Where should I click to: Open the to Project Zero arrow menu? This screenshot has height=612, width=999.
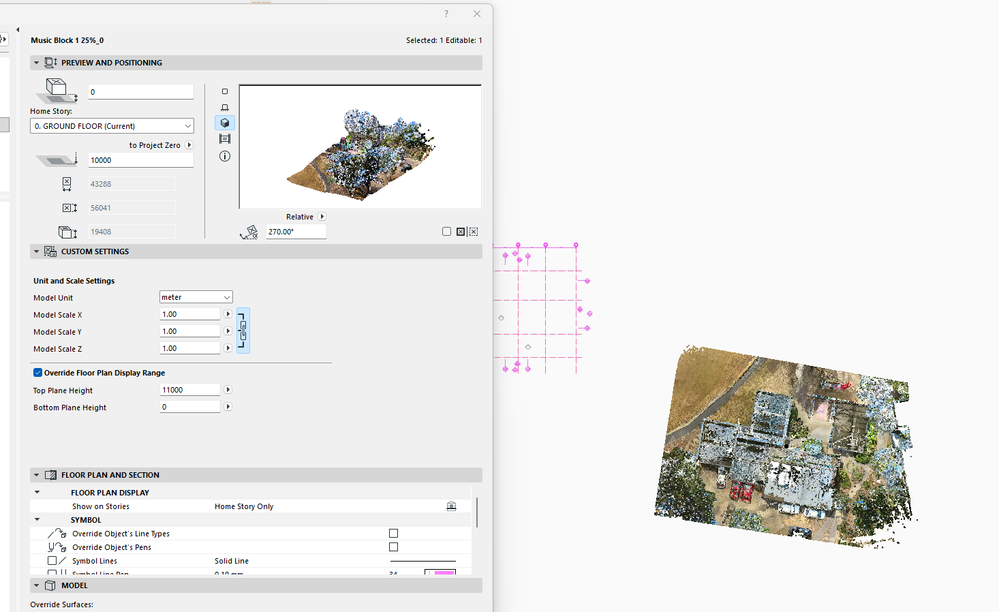click(189, 145)
